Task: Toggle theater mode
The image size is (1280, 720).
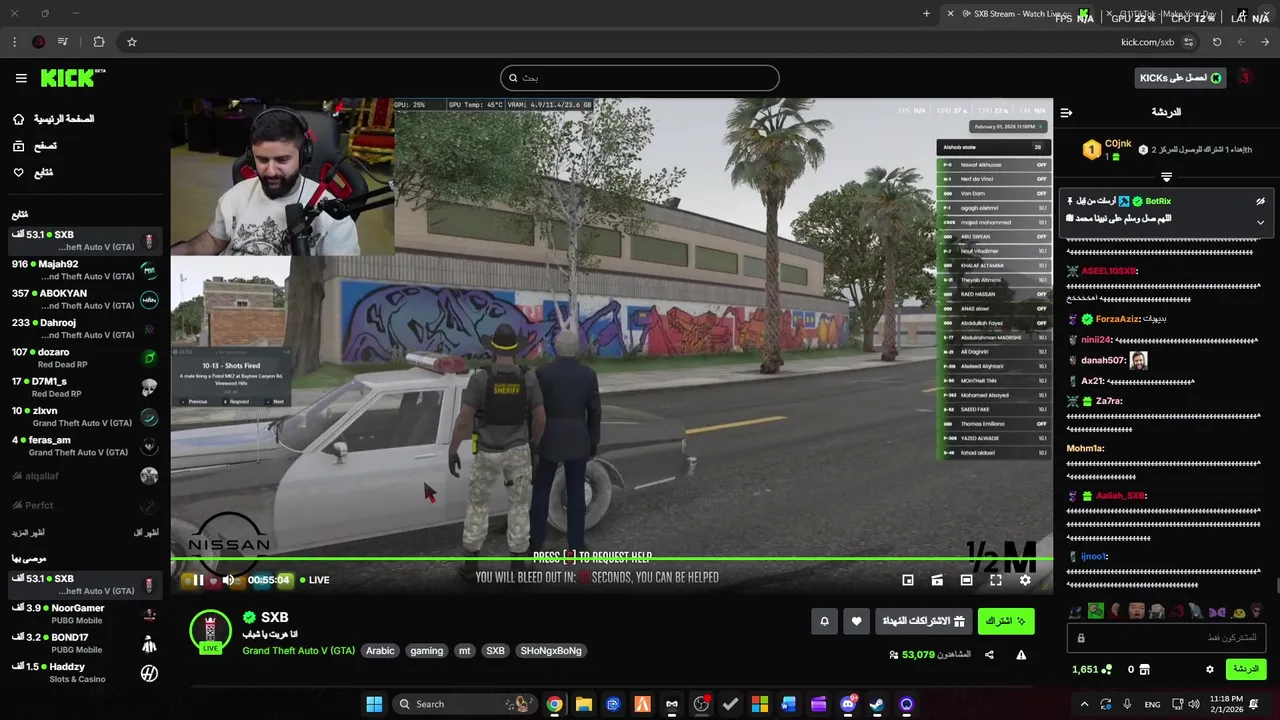Action: (966, 580)
